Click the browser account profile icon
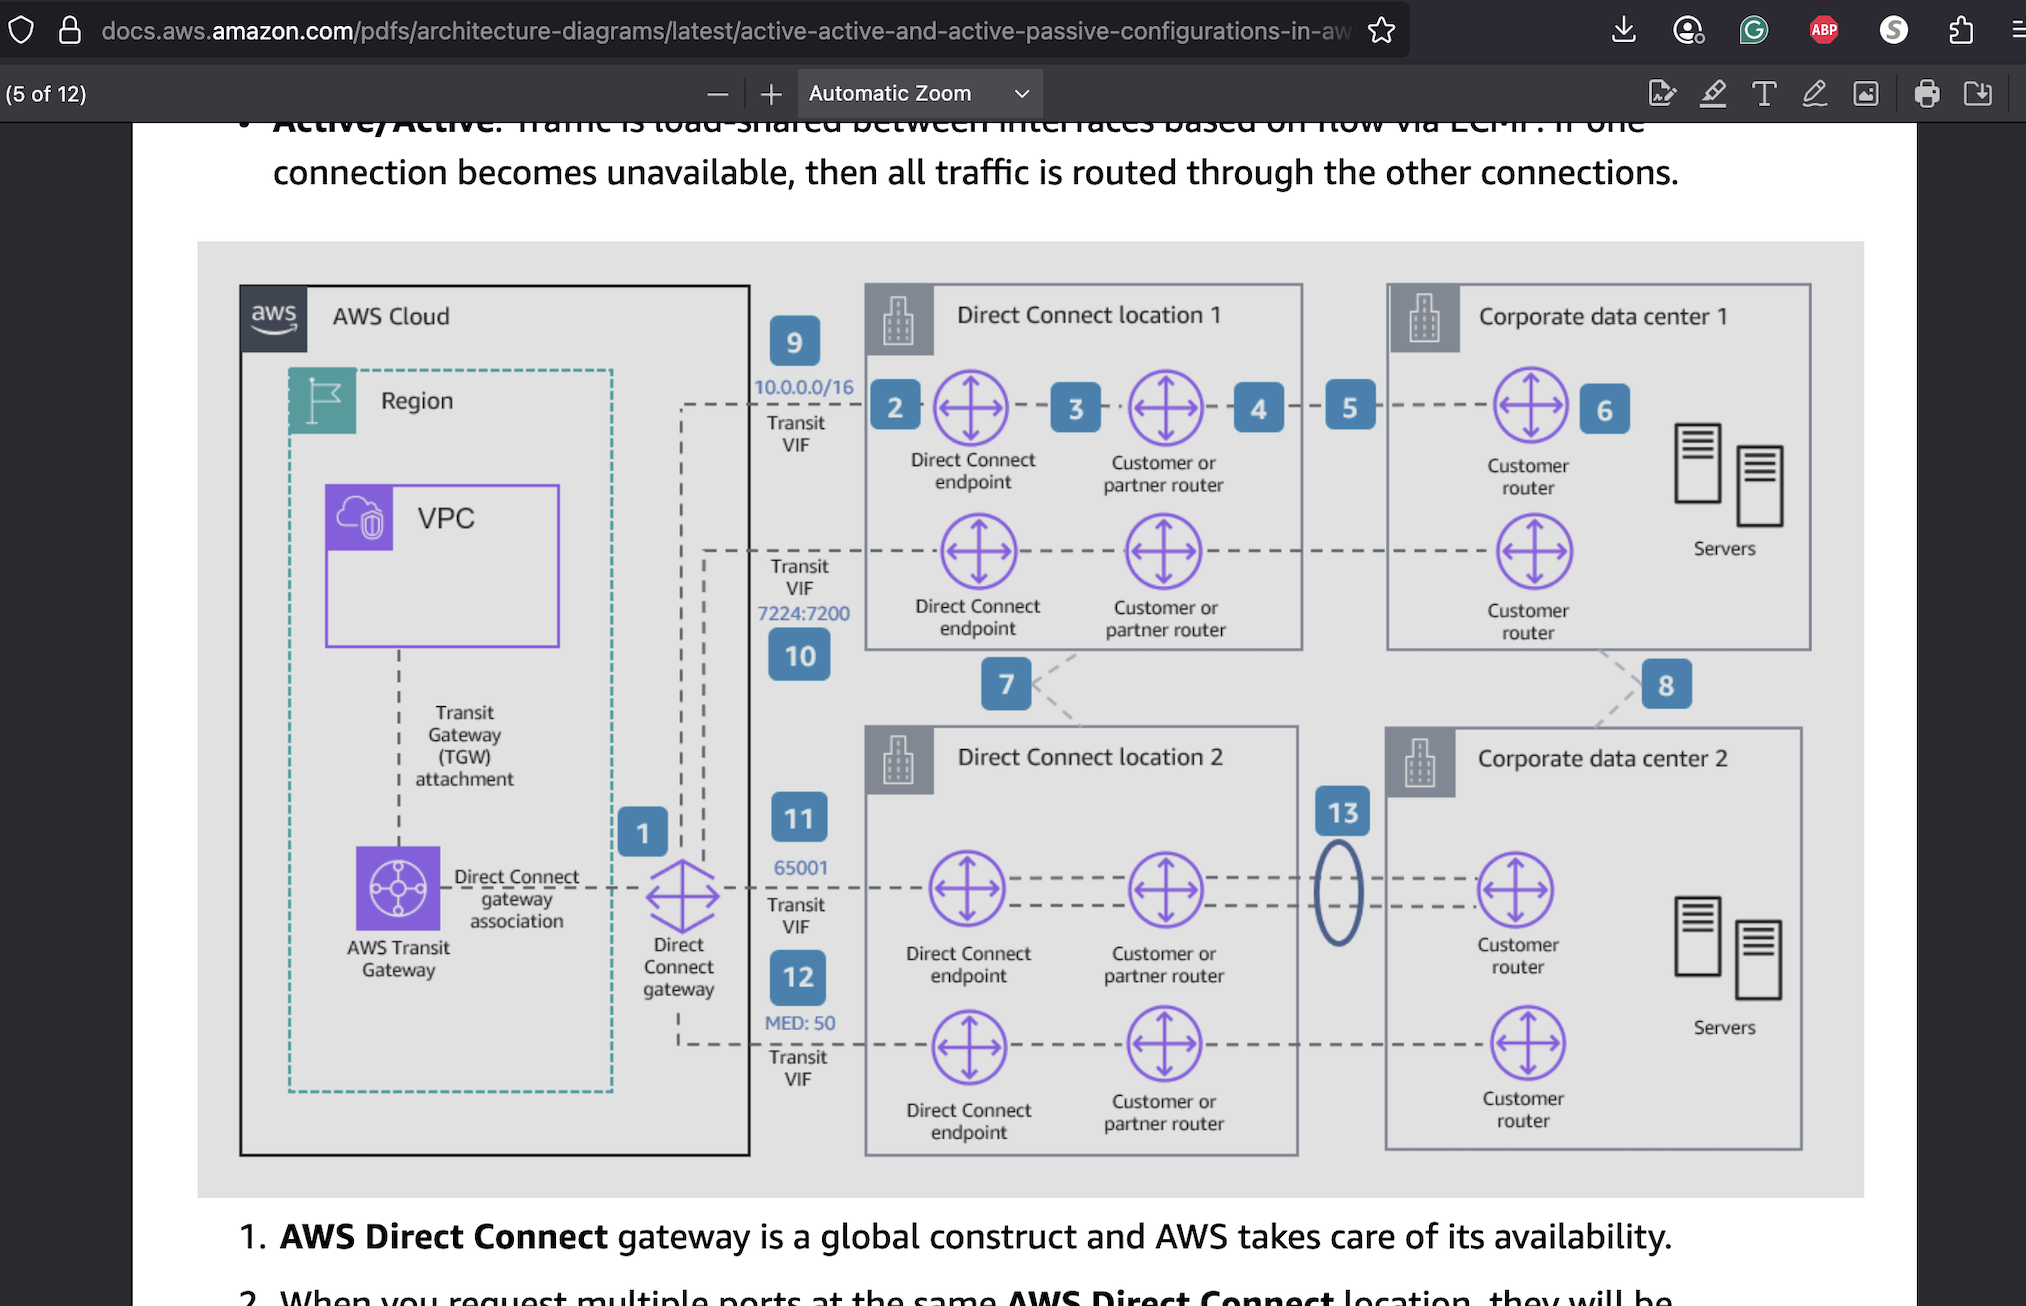2026x1306 pixels. 1688,30
